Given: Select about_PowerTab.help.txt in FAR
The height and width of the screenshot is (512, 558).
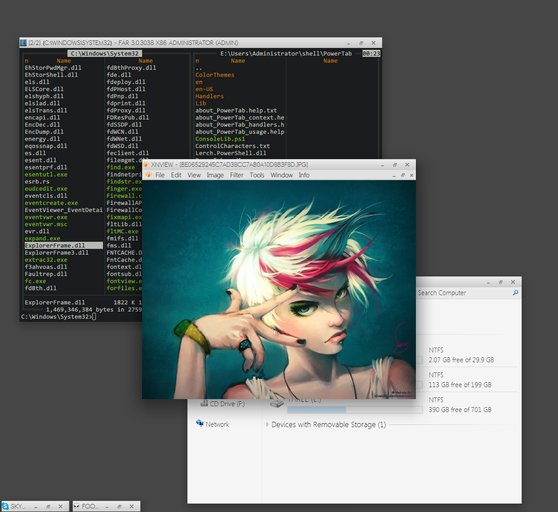Looking at the screenshot, I should (236, 110).
